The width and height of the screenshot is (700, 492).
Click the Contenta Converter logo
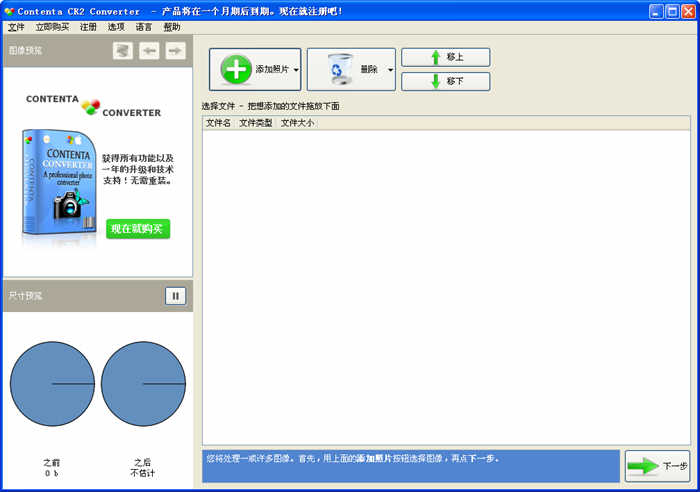[93, 106]
